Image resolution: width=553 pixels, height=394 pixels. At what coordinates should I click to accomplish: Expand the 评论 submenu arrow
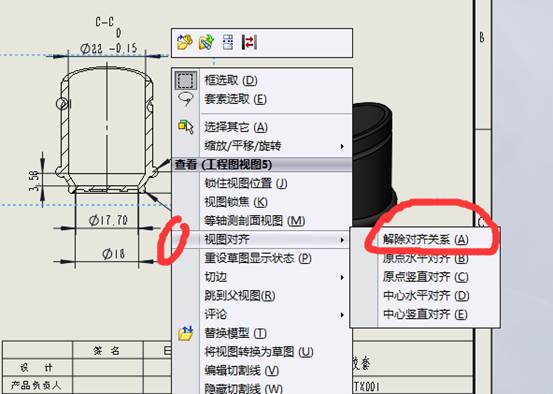click(x=342, y=315)
